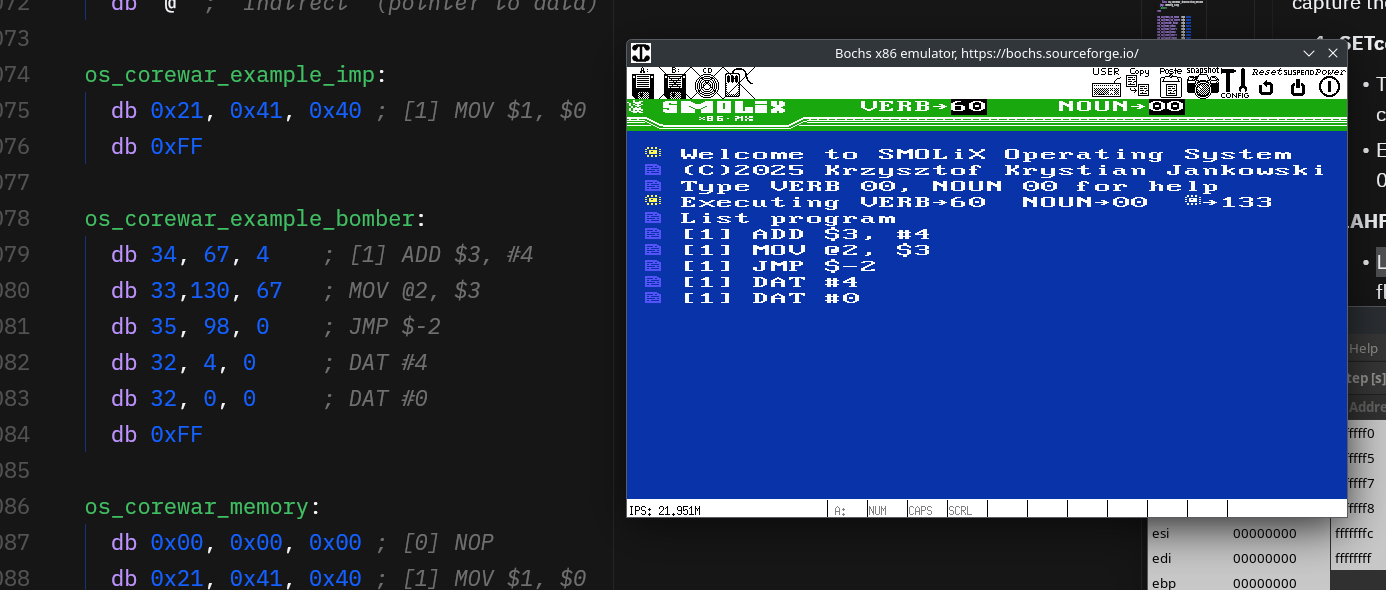Click the Bochs emulator title bar text

(987, 53)
